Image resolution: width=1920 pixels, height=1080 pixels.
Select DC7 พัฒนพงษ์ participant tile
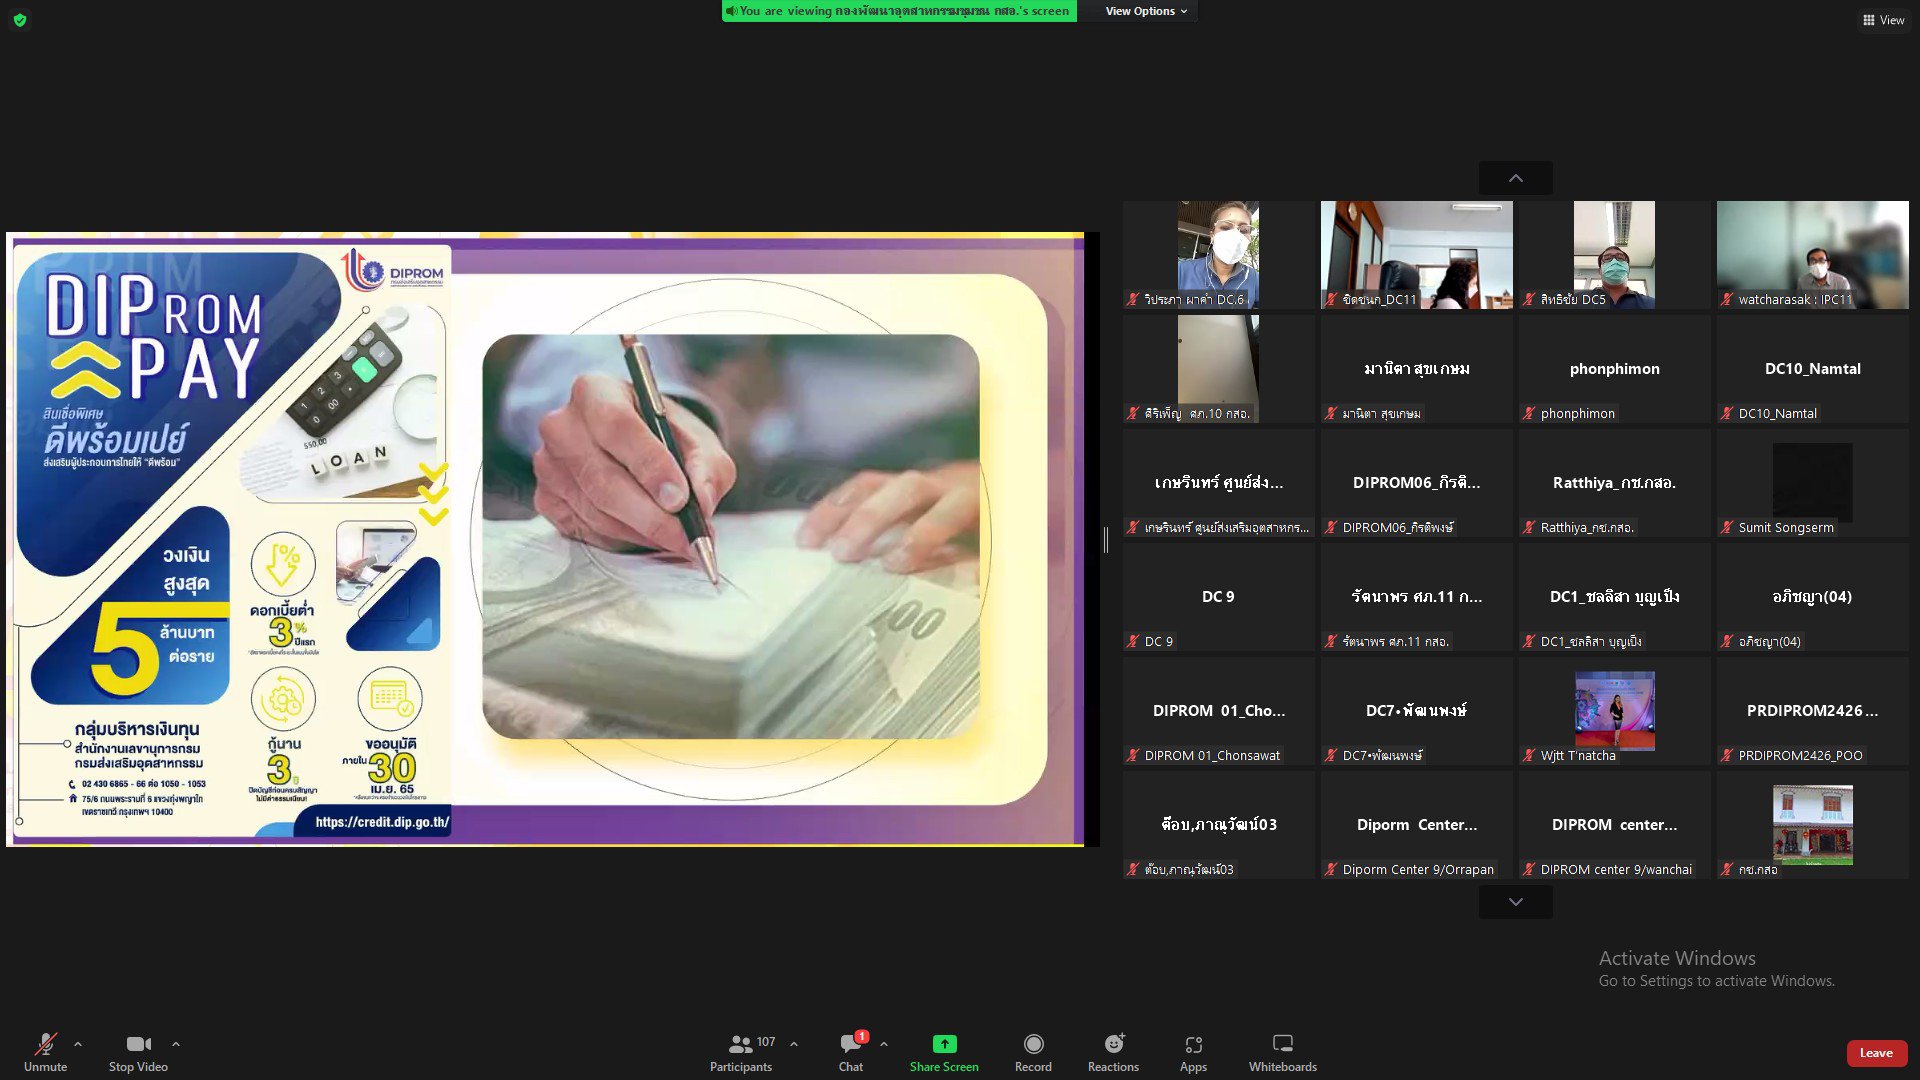[x=1416, y=711]
